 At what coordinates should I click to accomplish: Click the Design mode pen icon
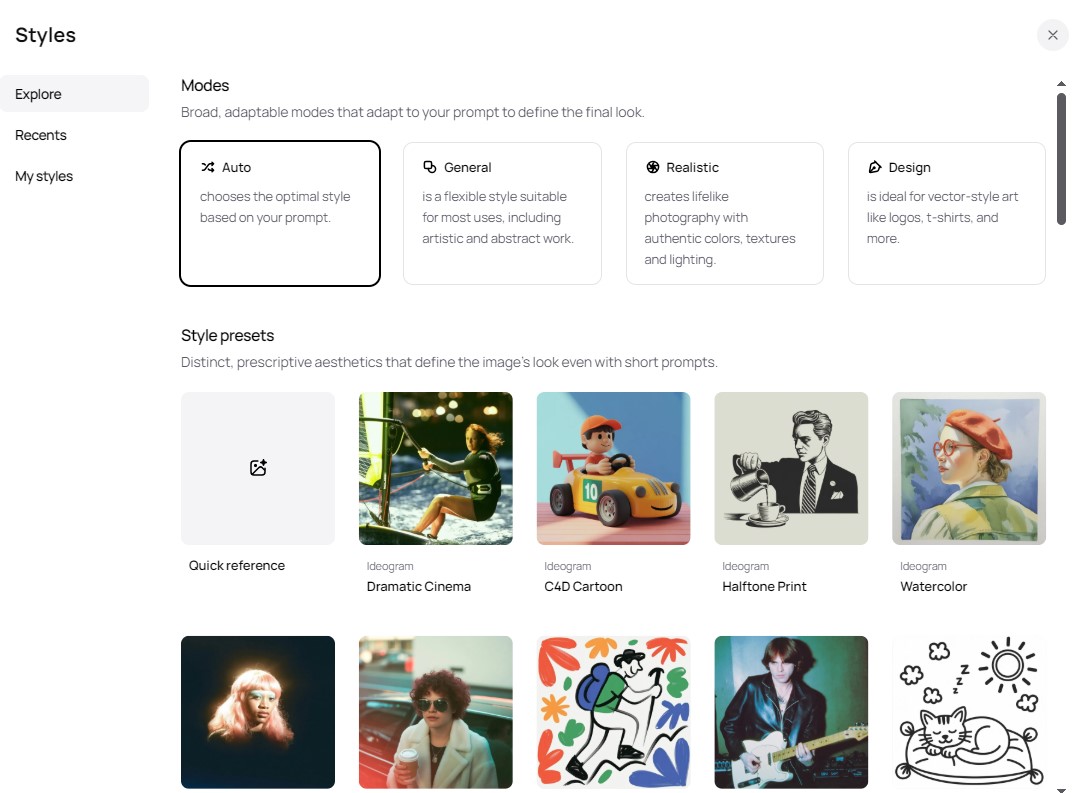tap(875, 167)
